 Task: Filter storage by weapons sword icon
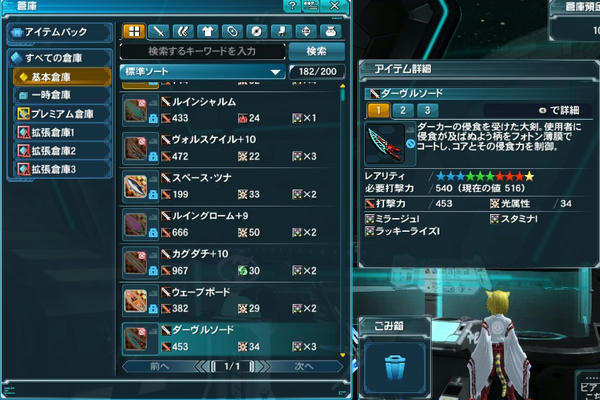click(x=158, y=31)
